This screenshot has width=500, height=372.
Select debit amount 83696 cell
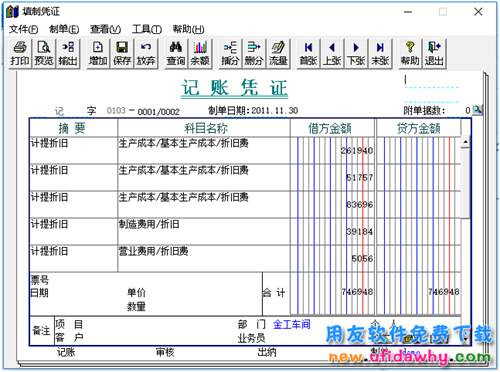click(x=333, y=204)
